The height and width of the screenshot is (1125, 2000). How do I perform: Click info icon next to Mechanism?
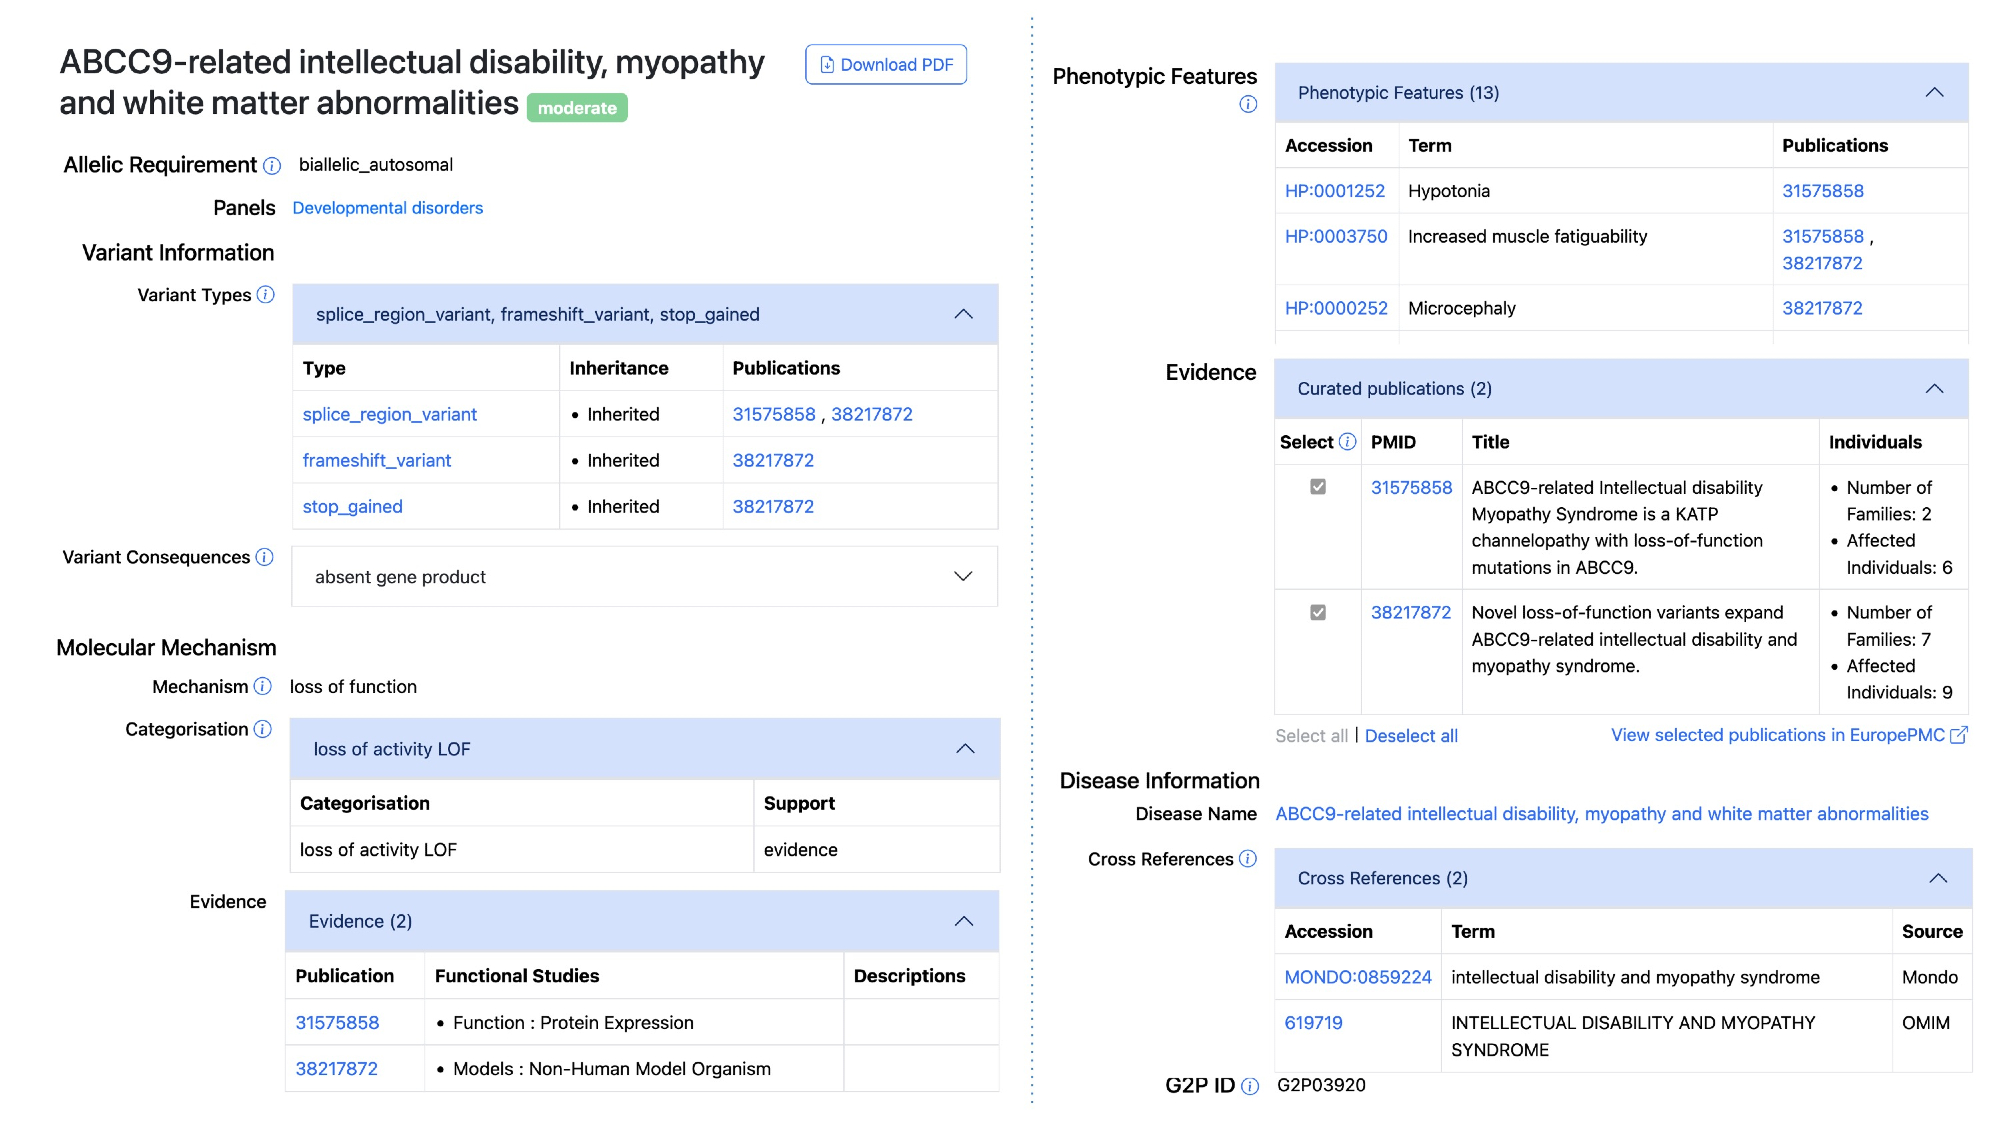point(262,686)
